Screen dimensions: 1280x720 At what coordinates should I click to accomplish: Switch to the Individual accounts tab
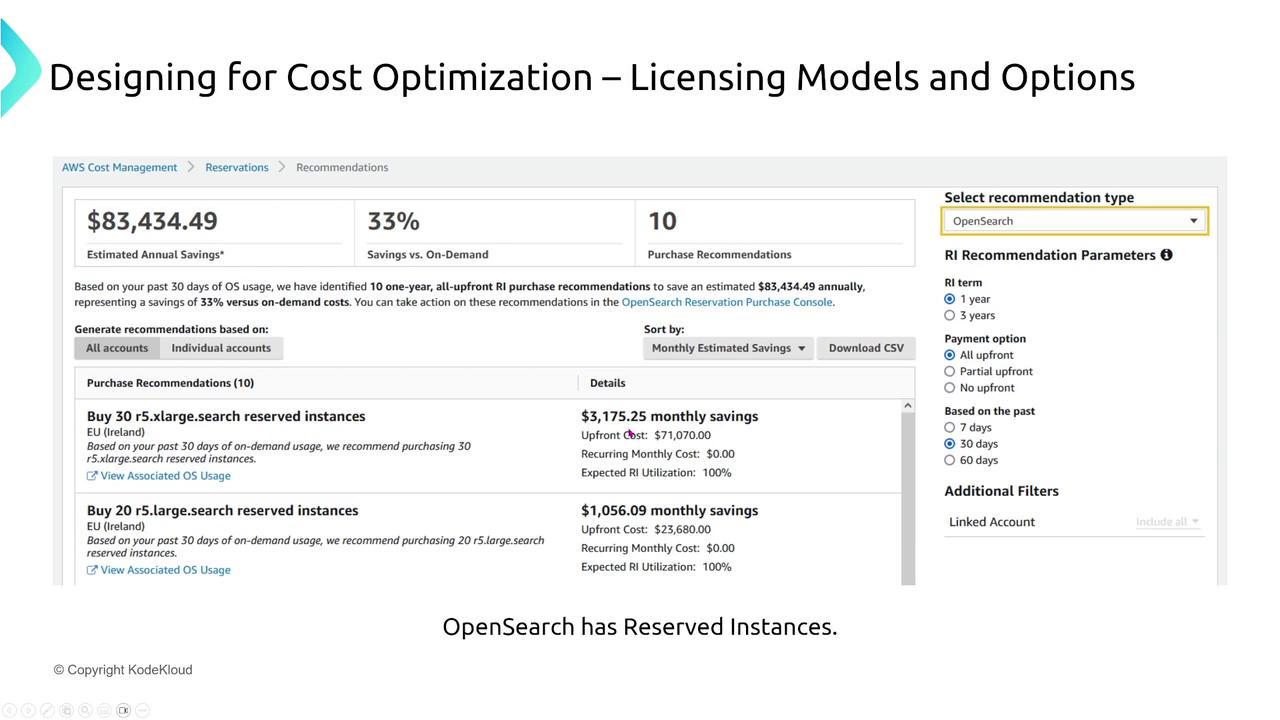point(221,348)
